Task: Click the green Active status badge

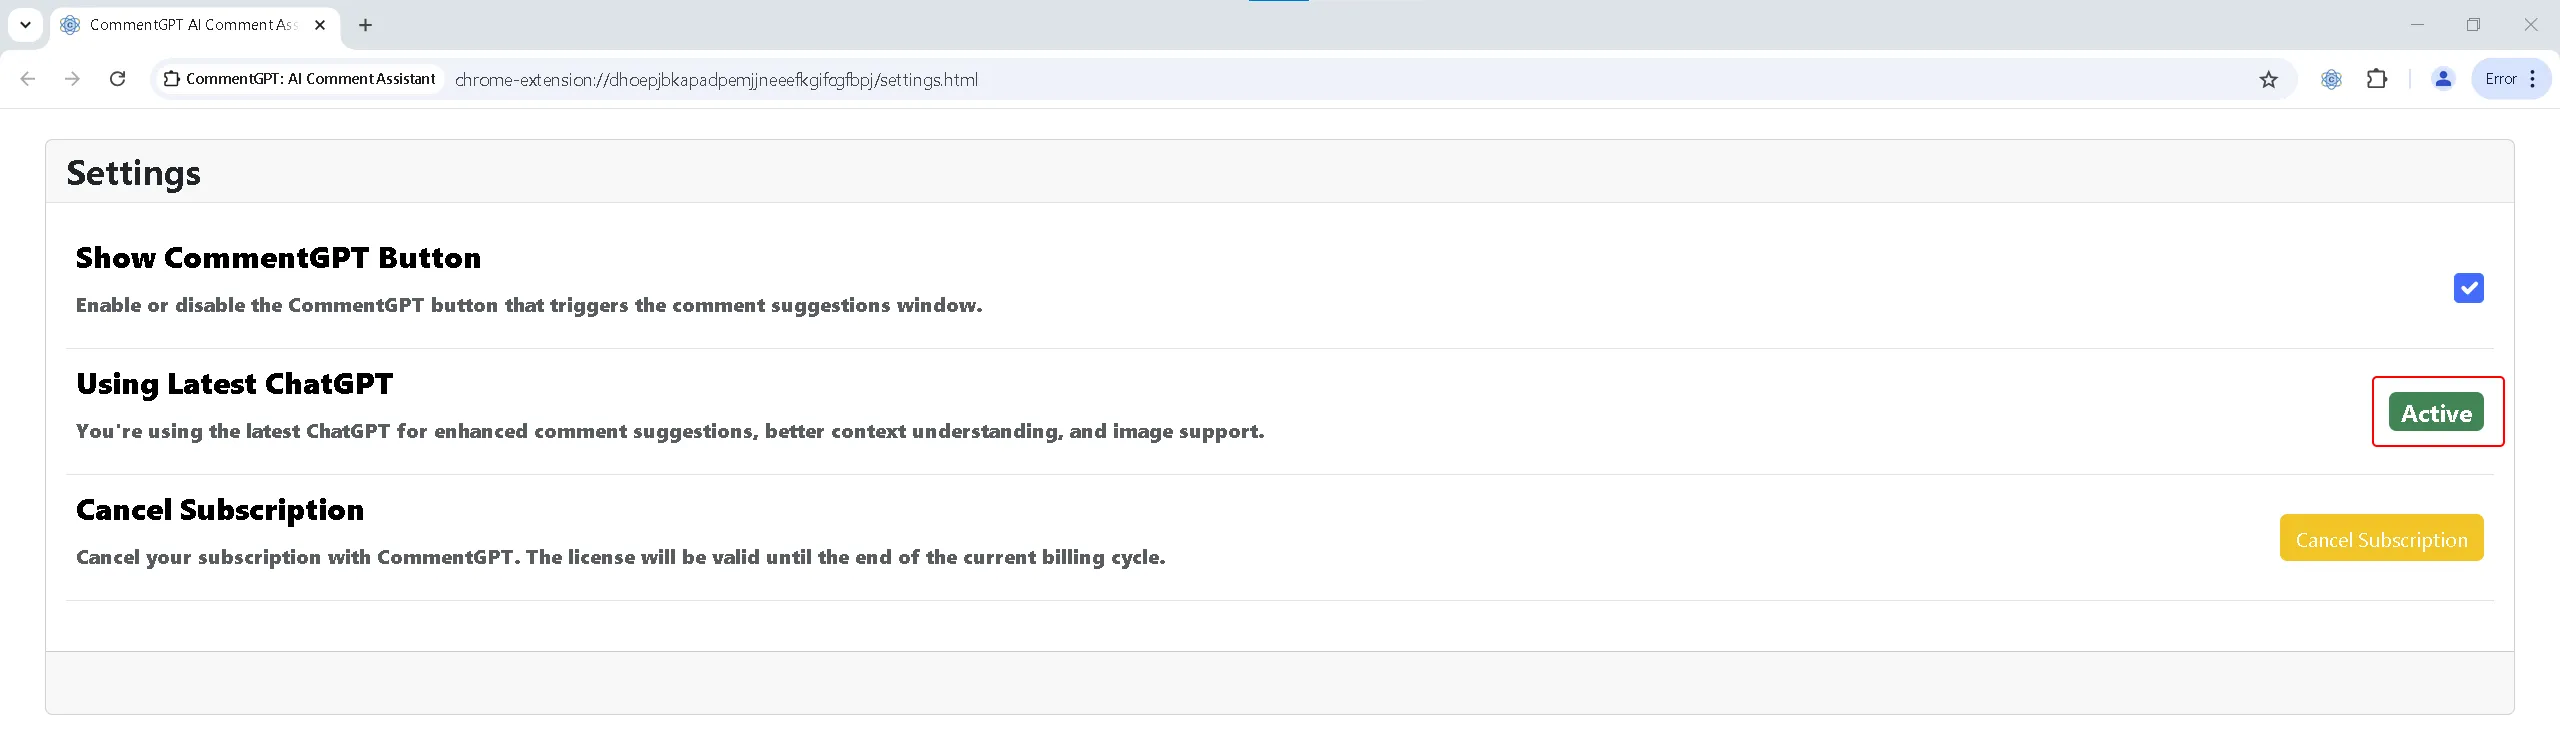Action: click(x=2436, y=412)
